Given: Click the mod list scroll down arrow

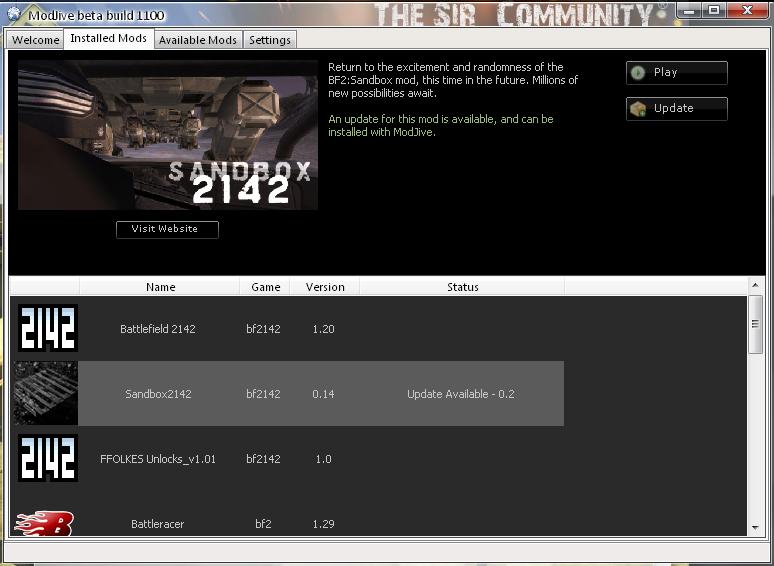Looking at the screenshot, I should (x=755, y=528).
